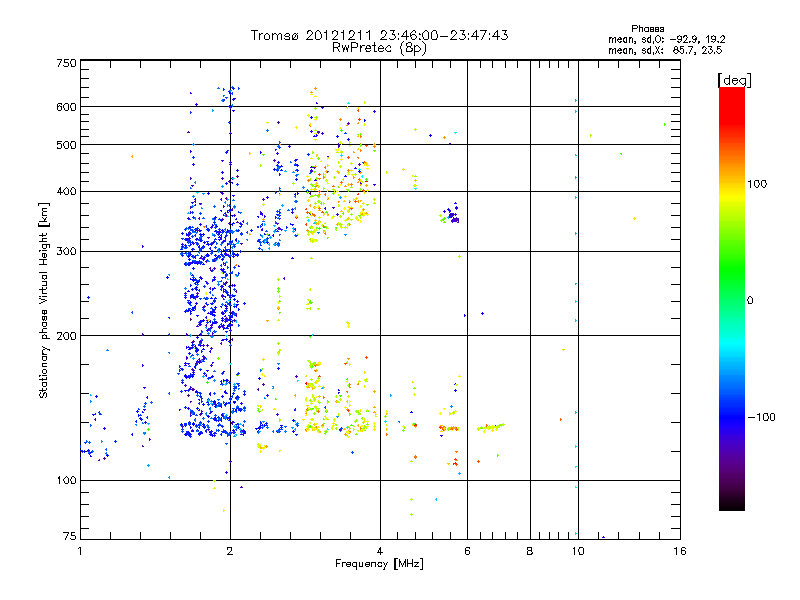Click the y-axis tick label '750'
Screen dimensions: 800x600
point(66,63)
